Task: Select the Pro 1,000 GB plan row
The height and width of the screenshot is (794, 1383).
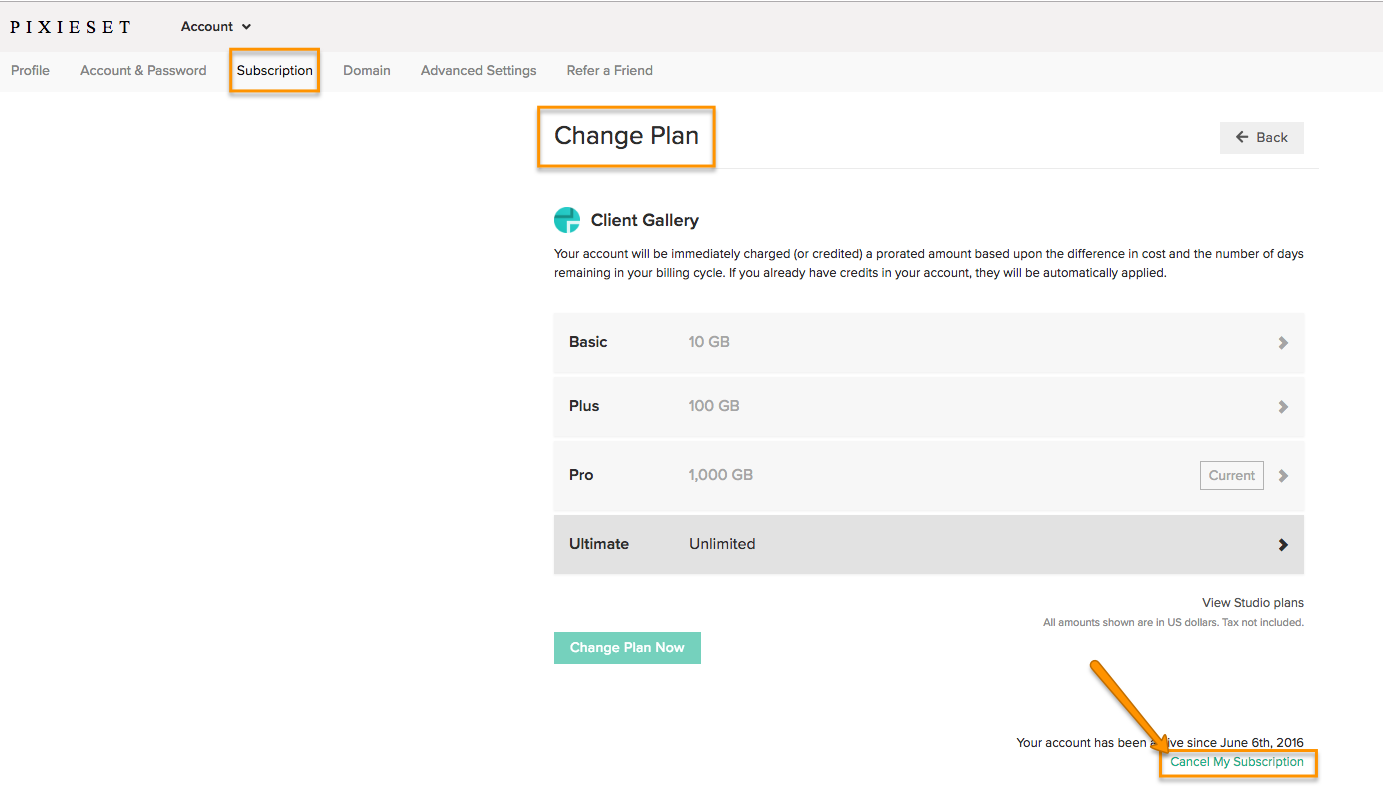Action: 929,475
